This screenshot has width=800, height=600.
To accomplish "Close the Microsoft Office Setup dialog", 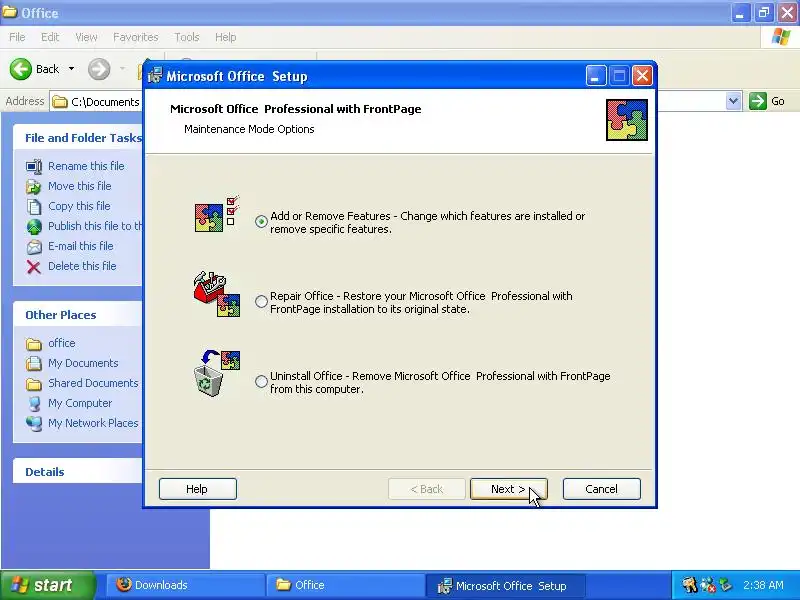I will 642,76.
